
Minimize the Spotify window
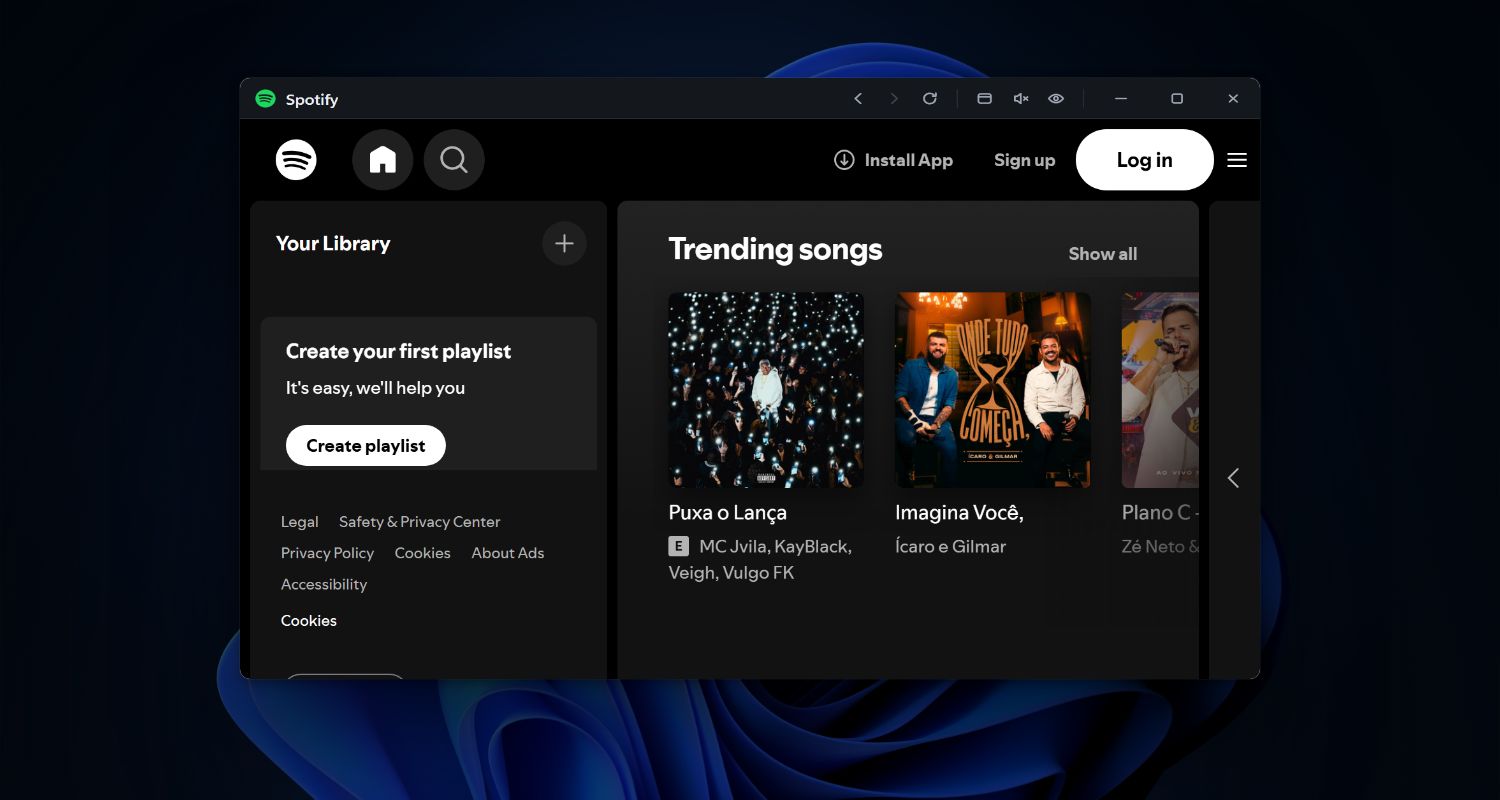(1121, 99)
